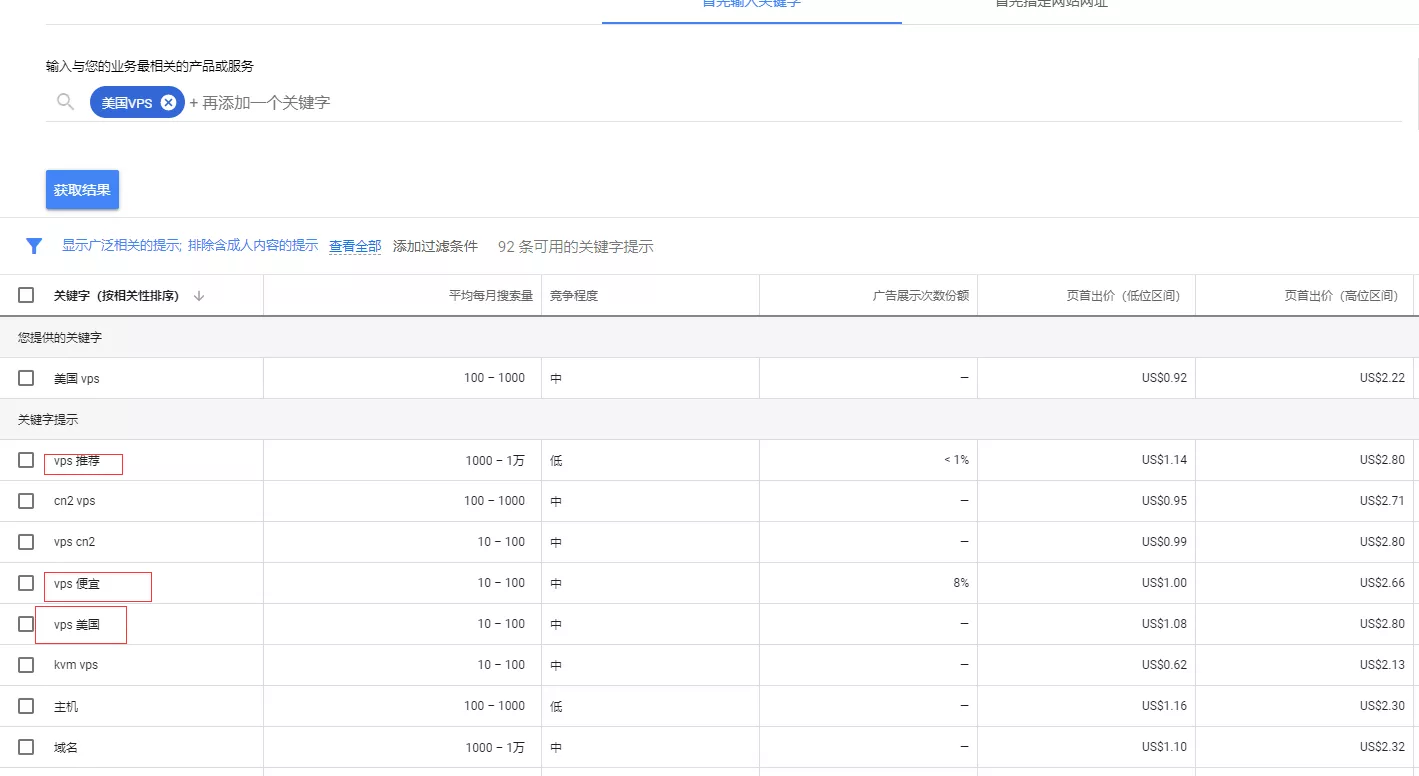Click keyword text vps cn2
Image resolution: width=1419 pixels, height=776 pixels.
click(x=75, y=542)
